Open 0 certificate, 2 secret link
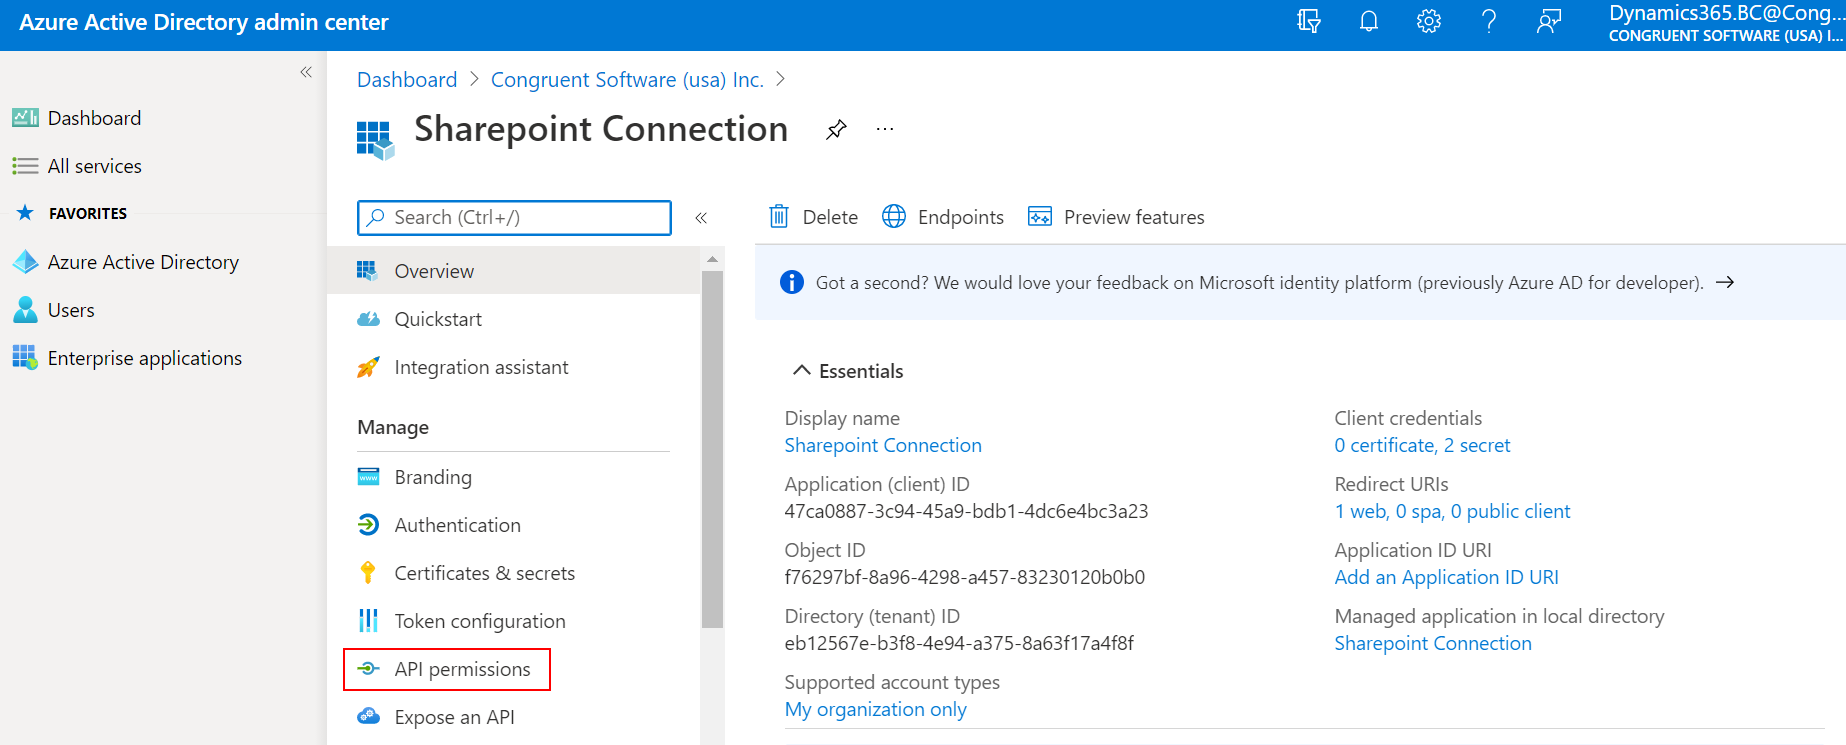The height and width of the screenshot is (745, 1846). pyautogui.click(x=1422, y=446)
